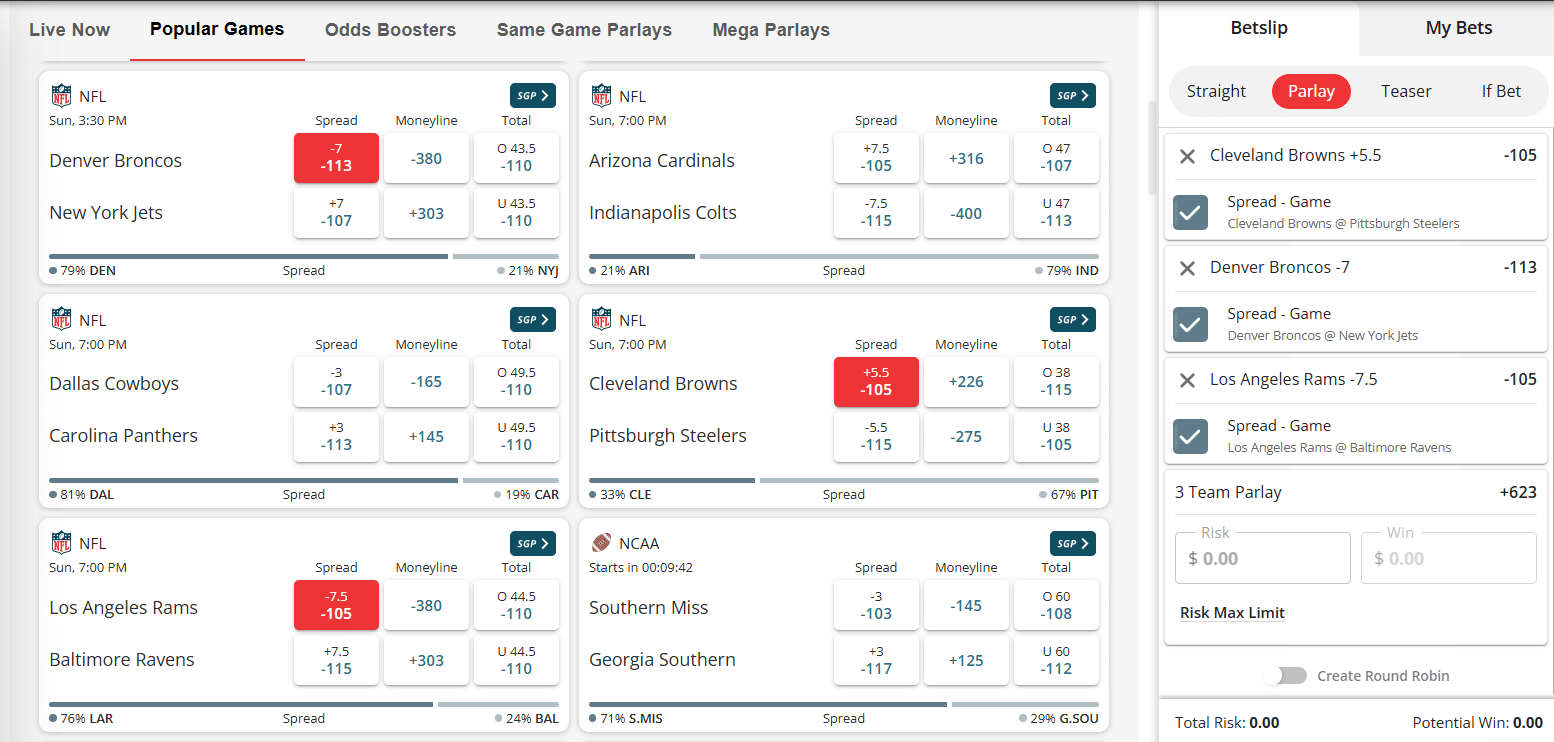This screenshot has width=1554, height=742.
Task: Select Arizona Cardinals +316 moneyline
Action: point(966,157)
